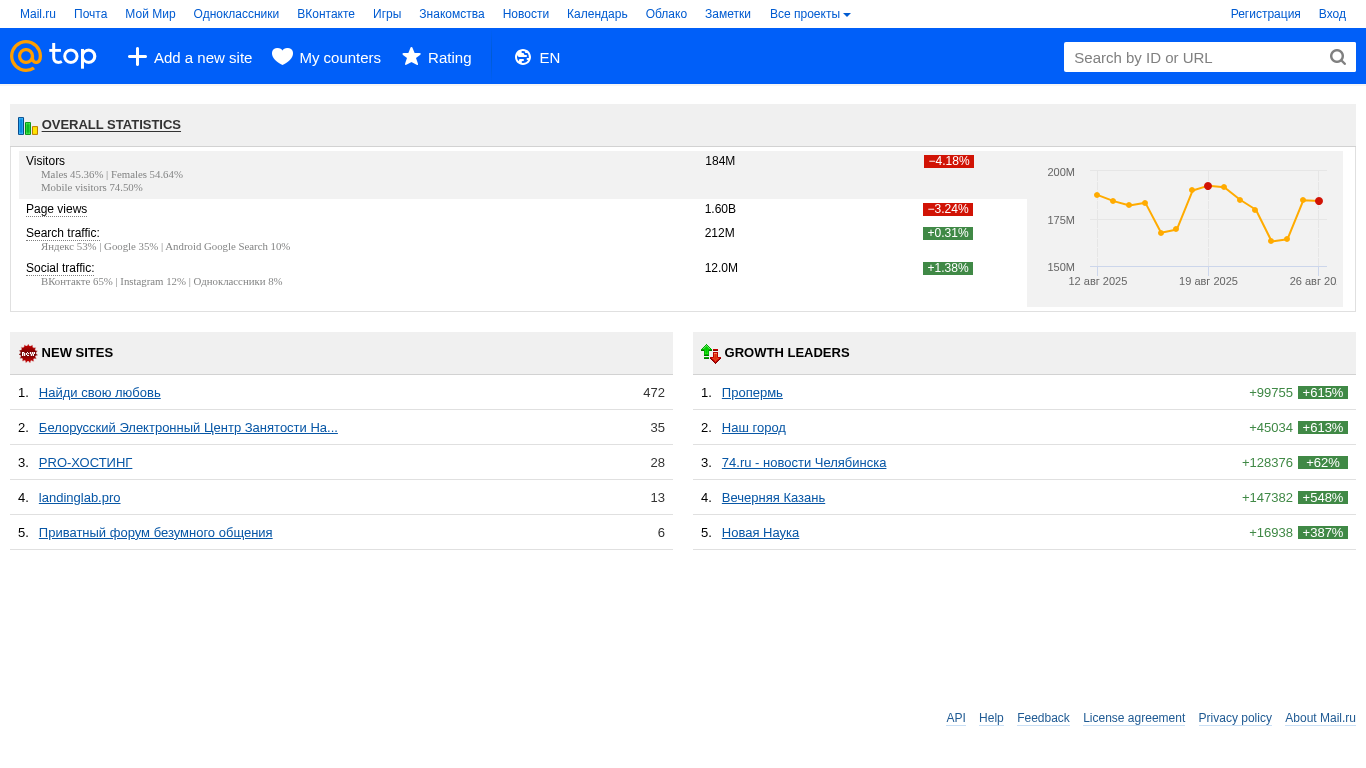Click the globe language icon
The image size is (1366, 768).
pyautogui.click(x=523, y=57)
